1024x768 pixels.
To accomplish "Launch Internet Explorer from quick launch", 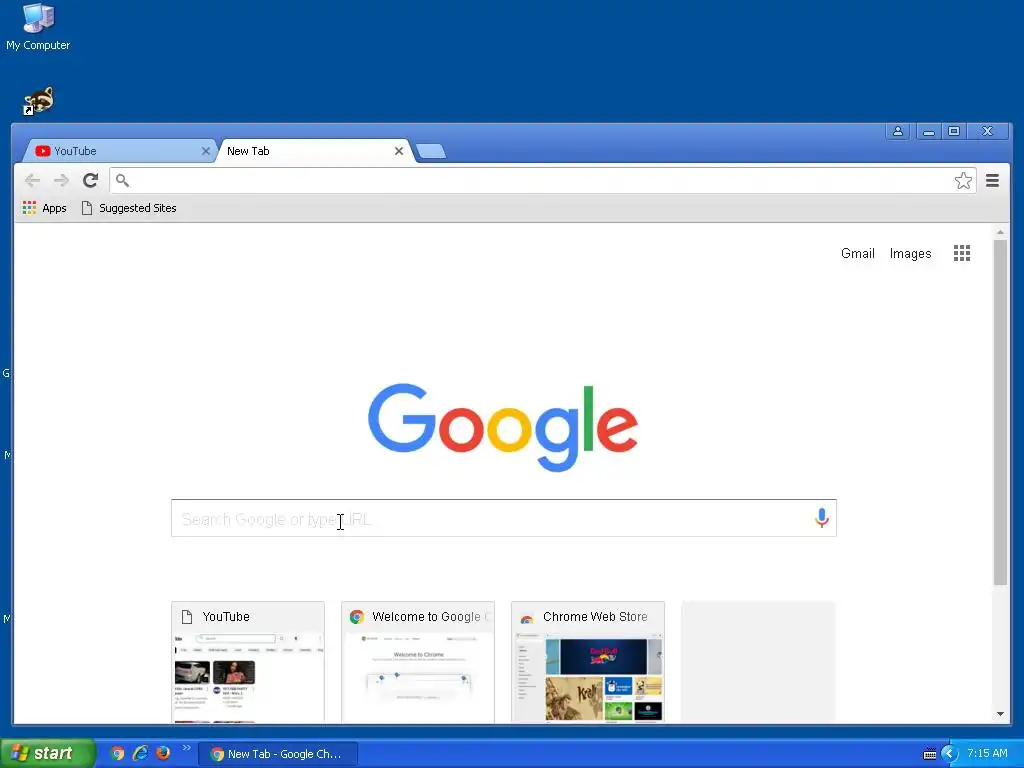I will [x=140, y=754].
